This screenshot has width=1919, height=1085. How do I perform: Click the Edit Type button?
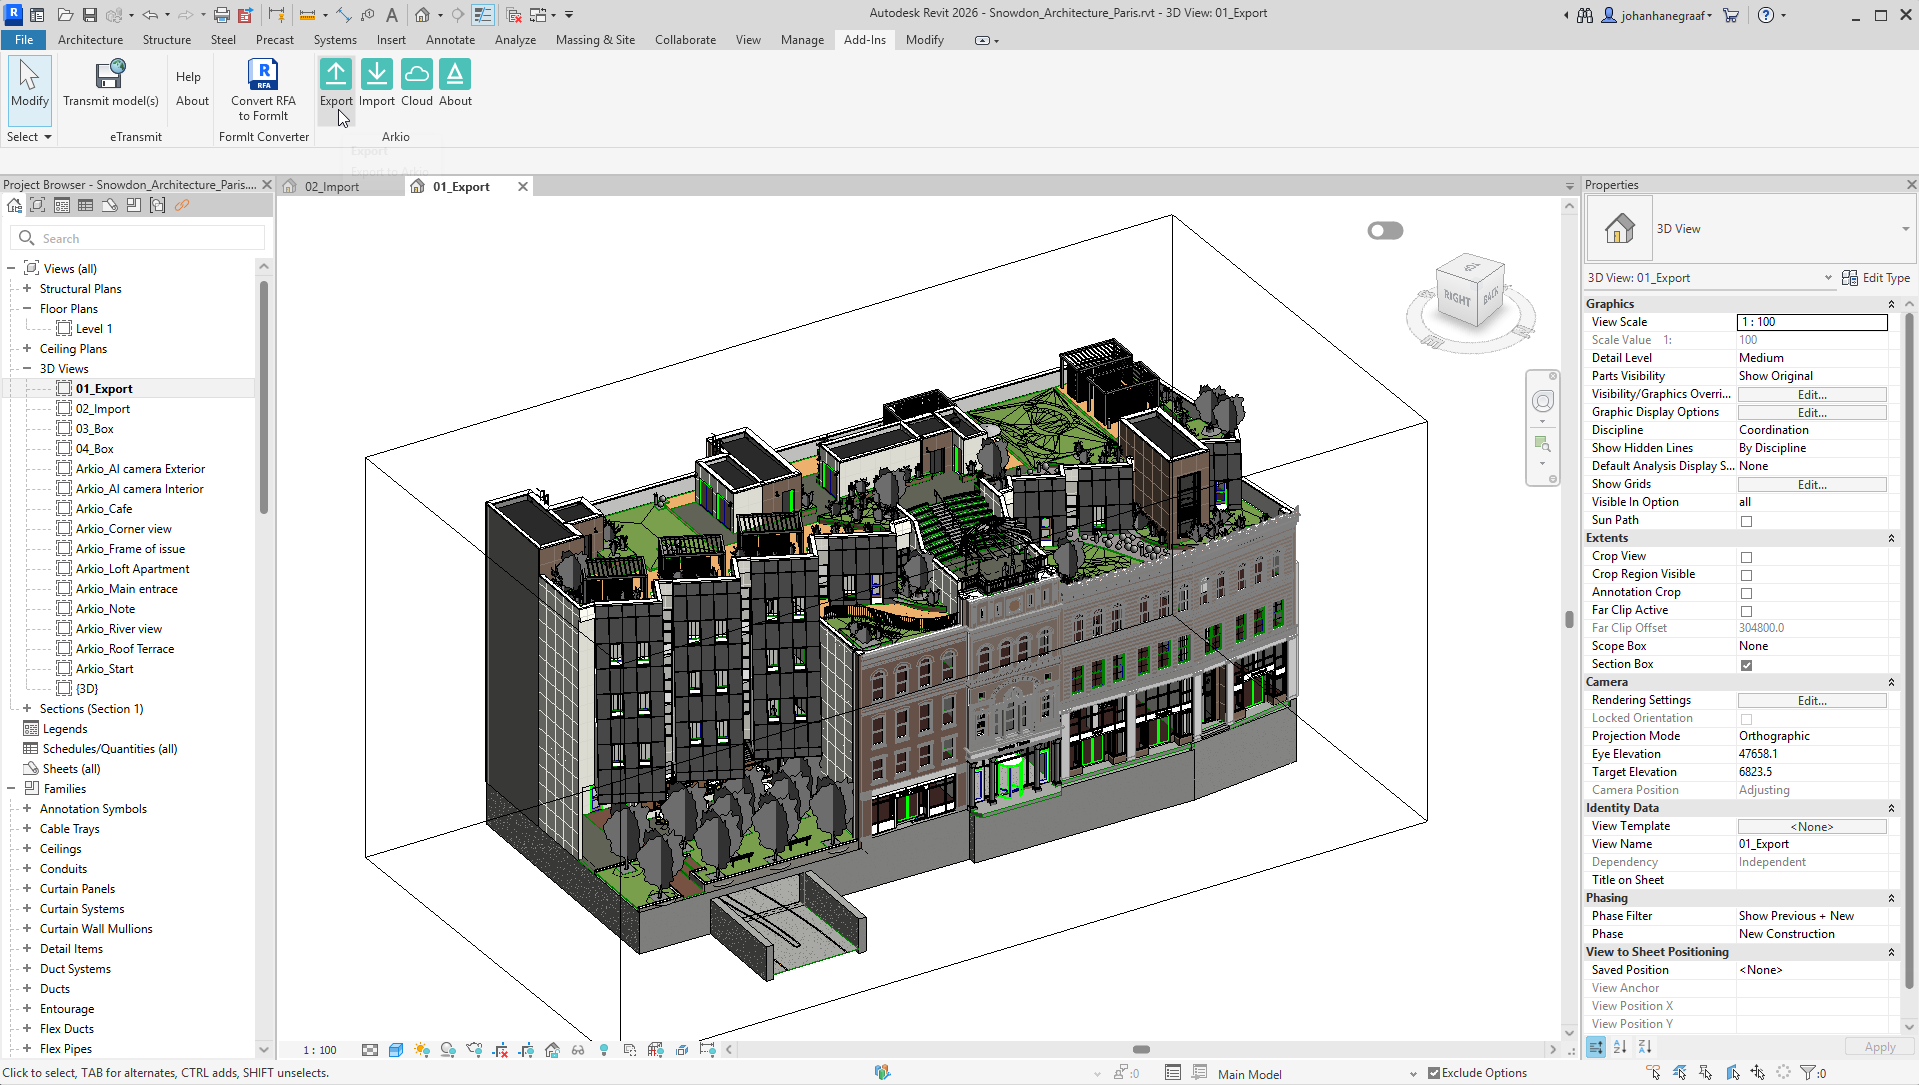pos(1876,278)
